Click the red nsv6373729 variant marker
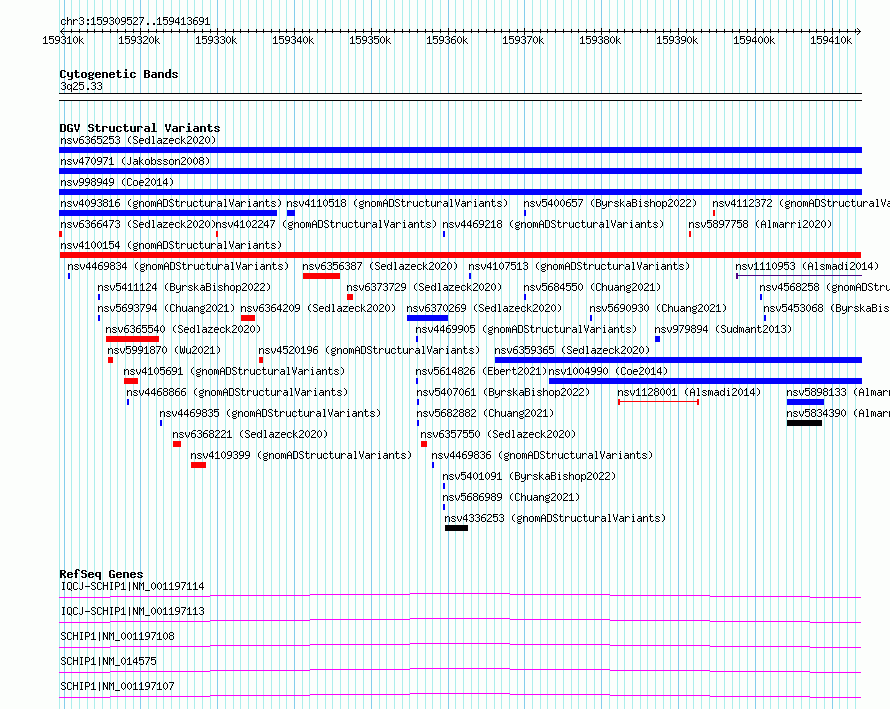This screenshot has width=890, height=709. point(350,297)
